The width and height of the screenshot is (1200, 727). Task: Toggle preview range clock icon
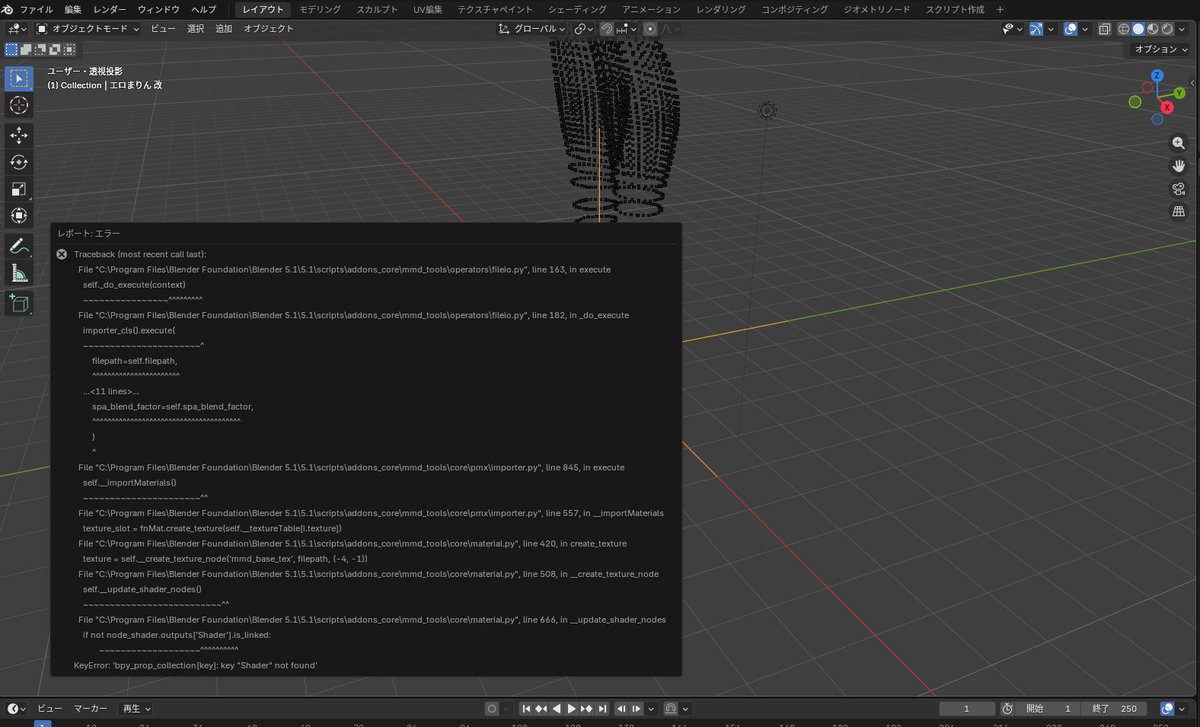(x=1007, y=708)
